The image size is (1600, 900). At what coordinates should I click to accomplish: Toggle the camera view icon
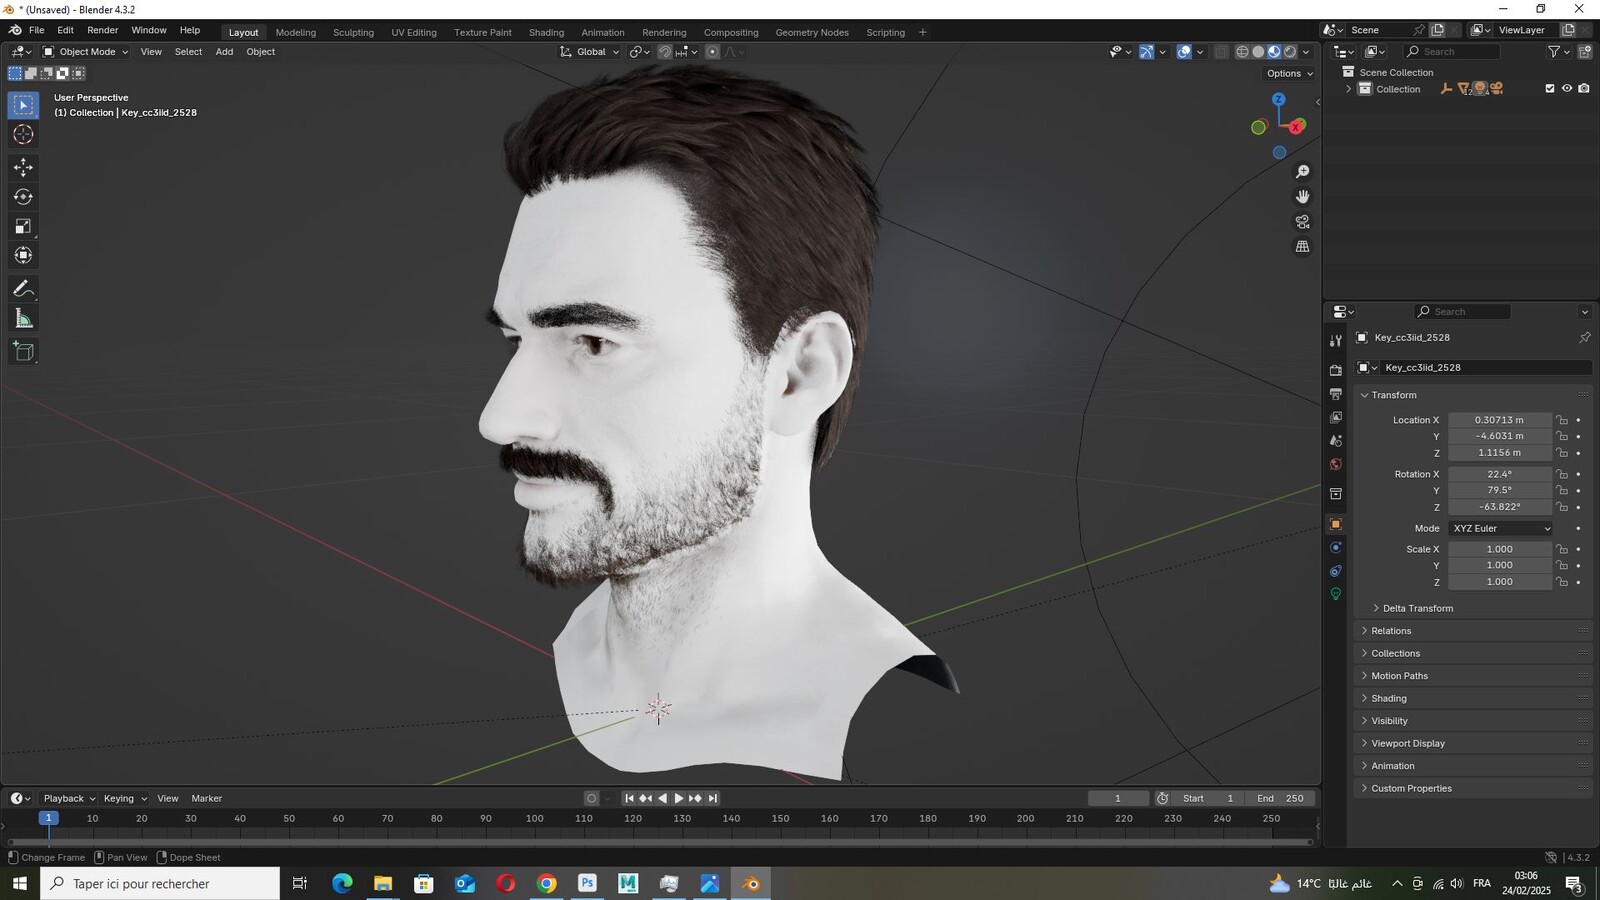click(1302, 222)
